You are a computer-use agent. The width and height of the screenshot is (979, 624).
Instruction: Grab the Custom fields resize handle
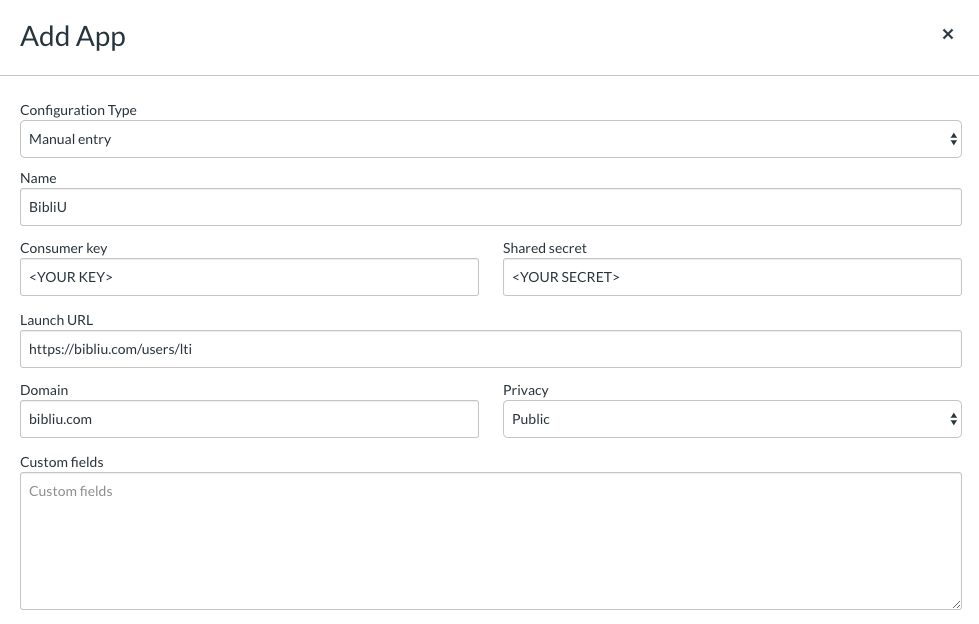(x=956, y=604)
